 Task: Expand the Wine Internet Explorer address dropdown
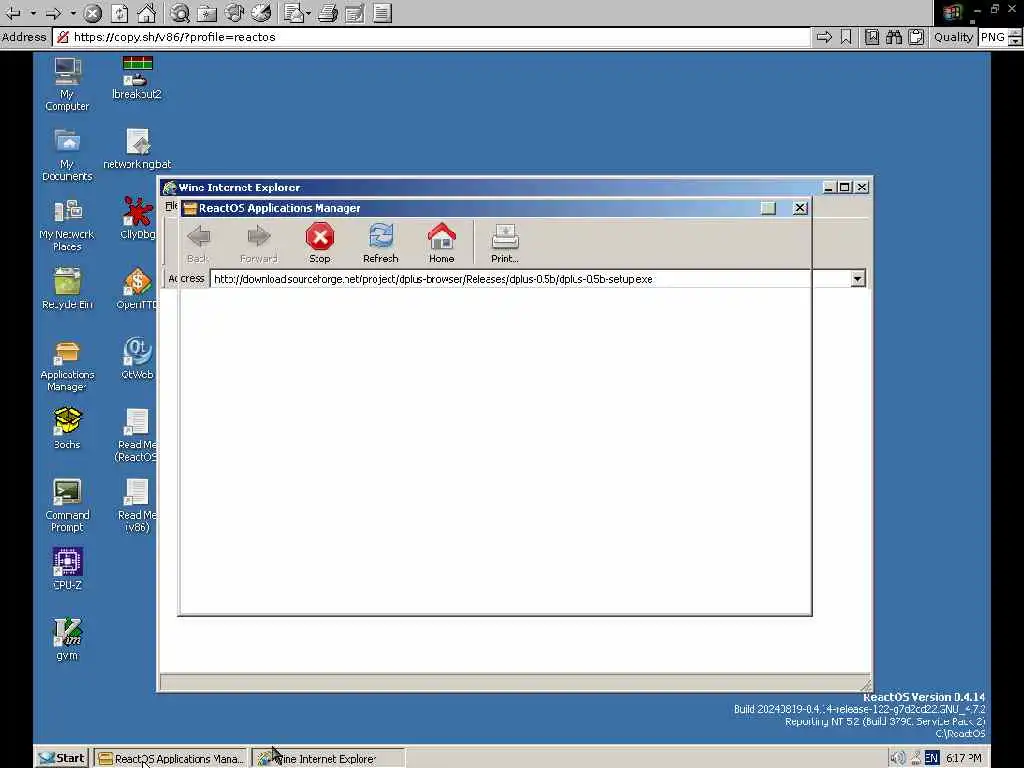click(857, 279)
